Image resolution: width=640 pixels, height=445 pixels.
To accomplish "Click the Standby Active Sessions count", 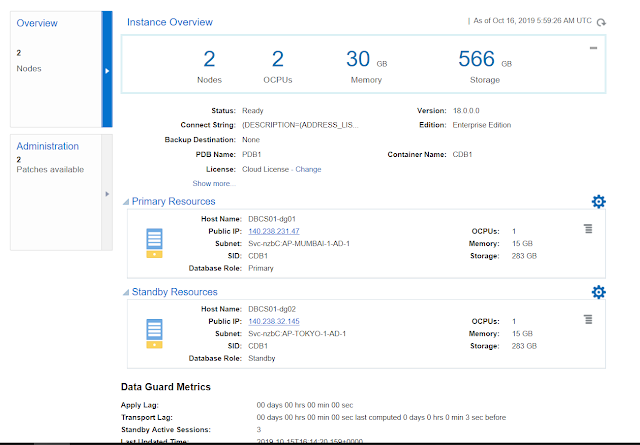I will pyautogui.click(x=259, y=429).
